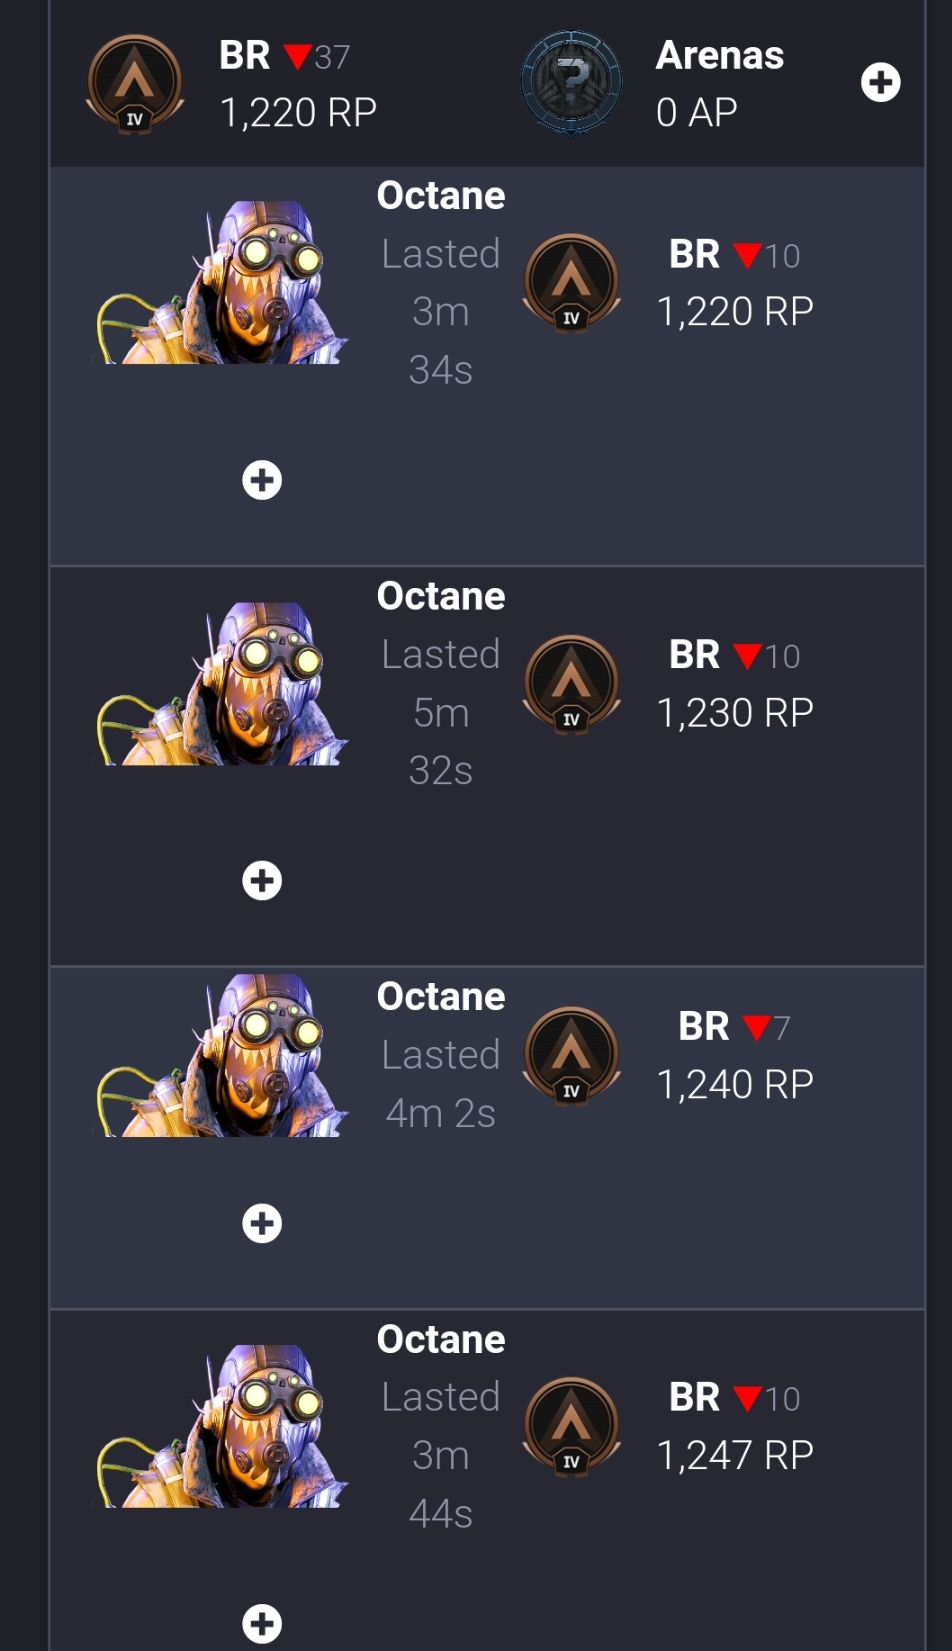The image size is (952, 1651).
Task: Click Octane portrait in the 4m 2s match
Action: coord(222,1055)
